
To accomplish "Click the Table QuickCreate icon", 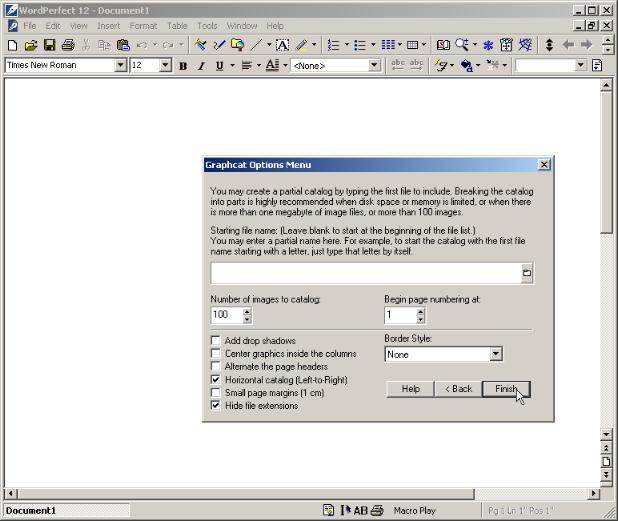I will pos(412,45).
